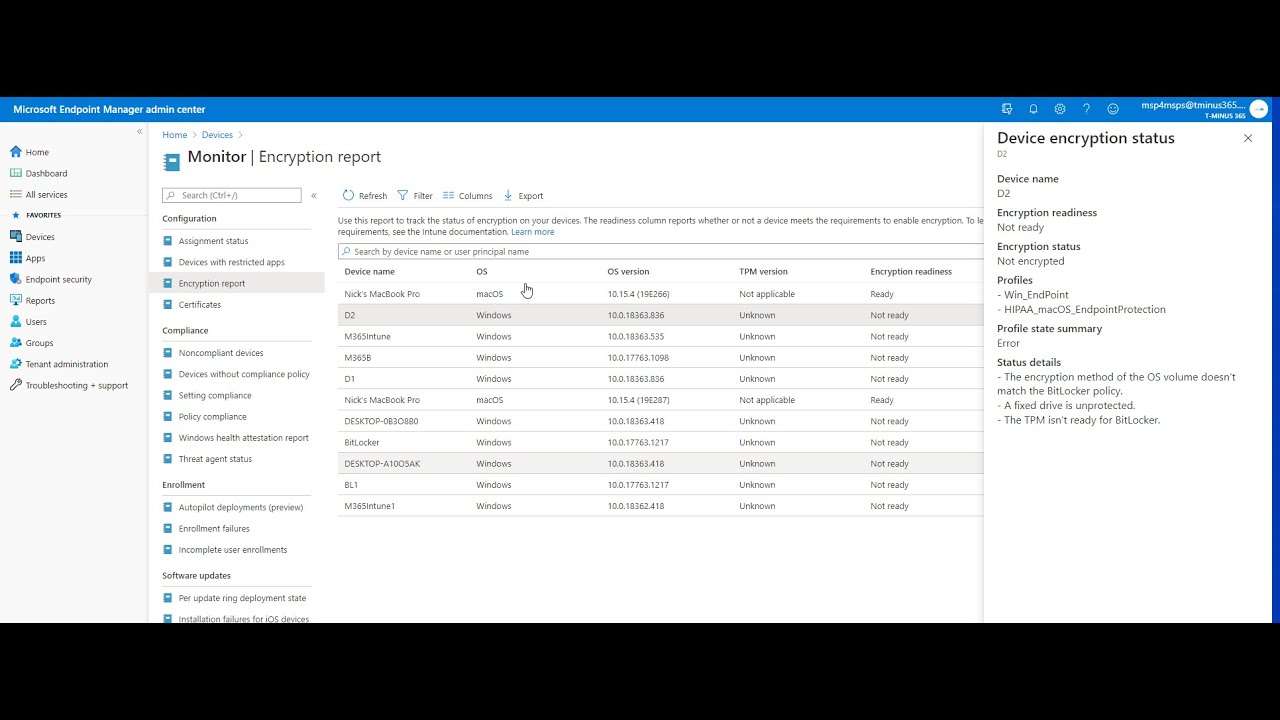Open the directory and subscription icon
The height and width of the screenshot is (720, 1280).
tap(1007, 109)
